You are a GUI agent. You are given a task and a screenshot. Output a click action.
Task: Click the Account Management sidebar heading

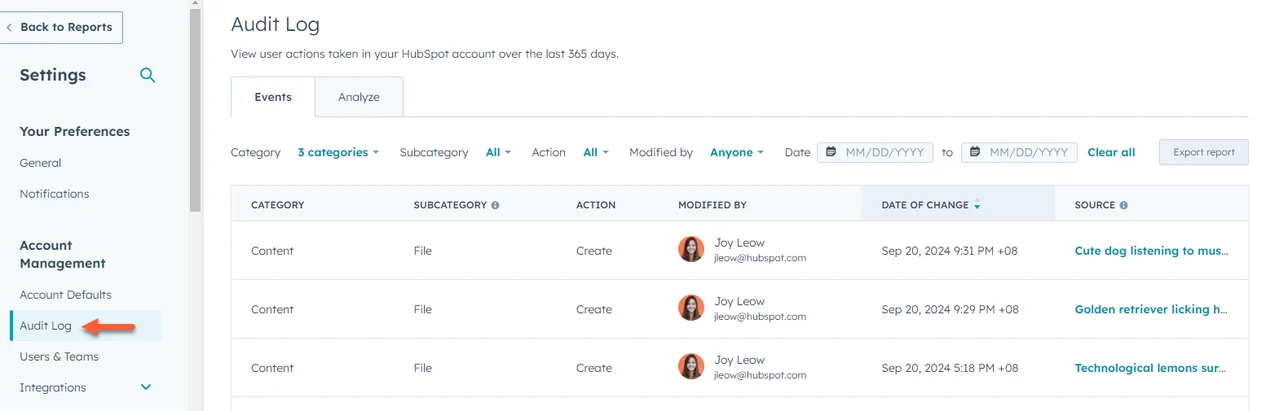click(x=63, y=254)
